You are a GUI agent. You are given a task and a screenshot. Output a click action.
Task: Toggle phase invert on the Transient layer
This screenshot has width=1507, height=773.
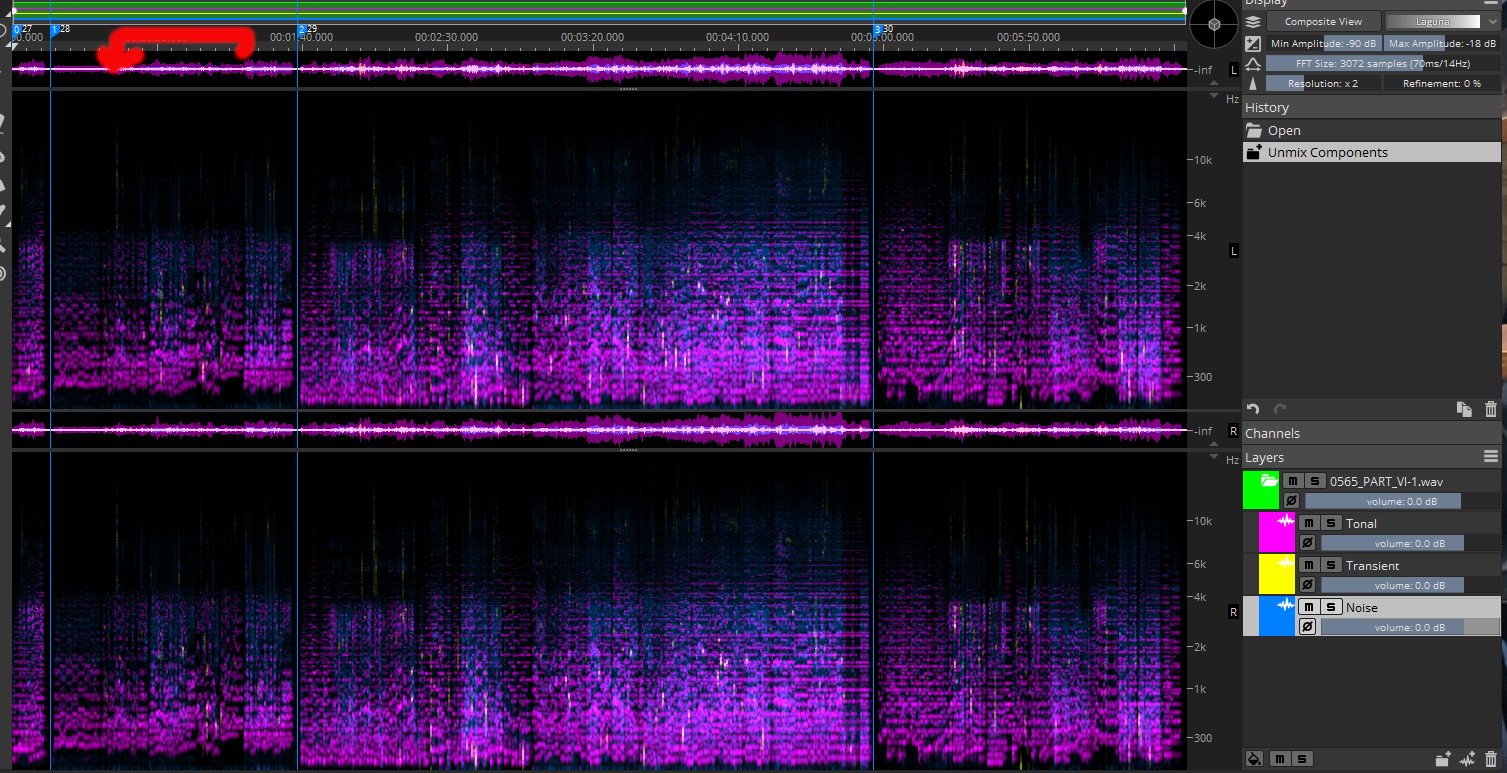coord(1307,584)
